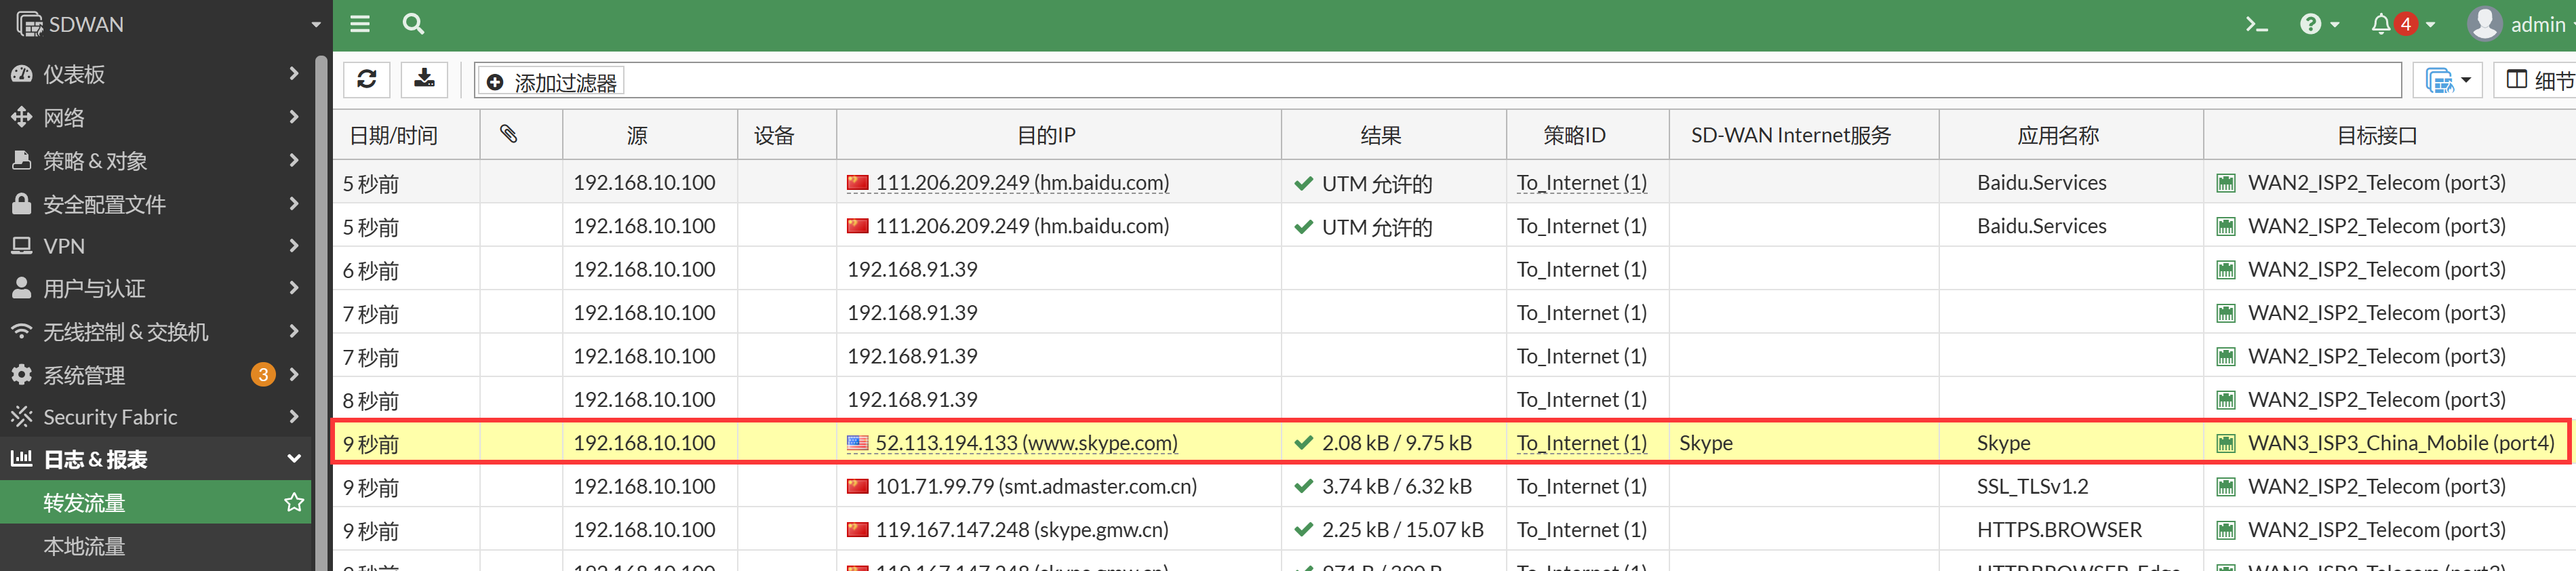The width and height of the screenshot is (2576, 571).
Task: Toggle favorite star on 转发流量
Action: pos(293,502)
